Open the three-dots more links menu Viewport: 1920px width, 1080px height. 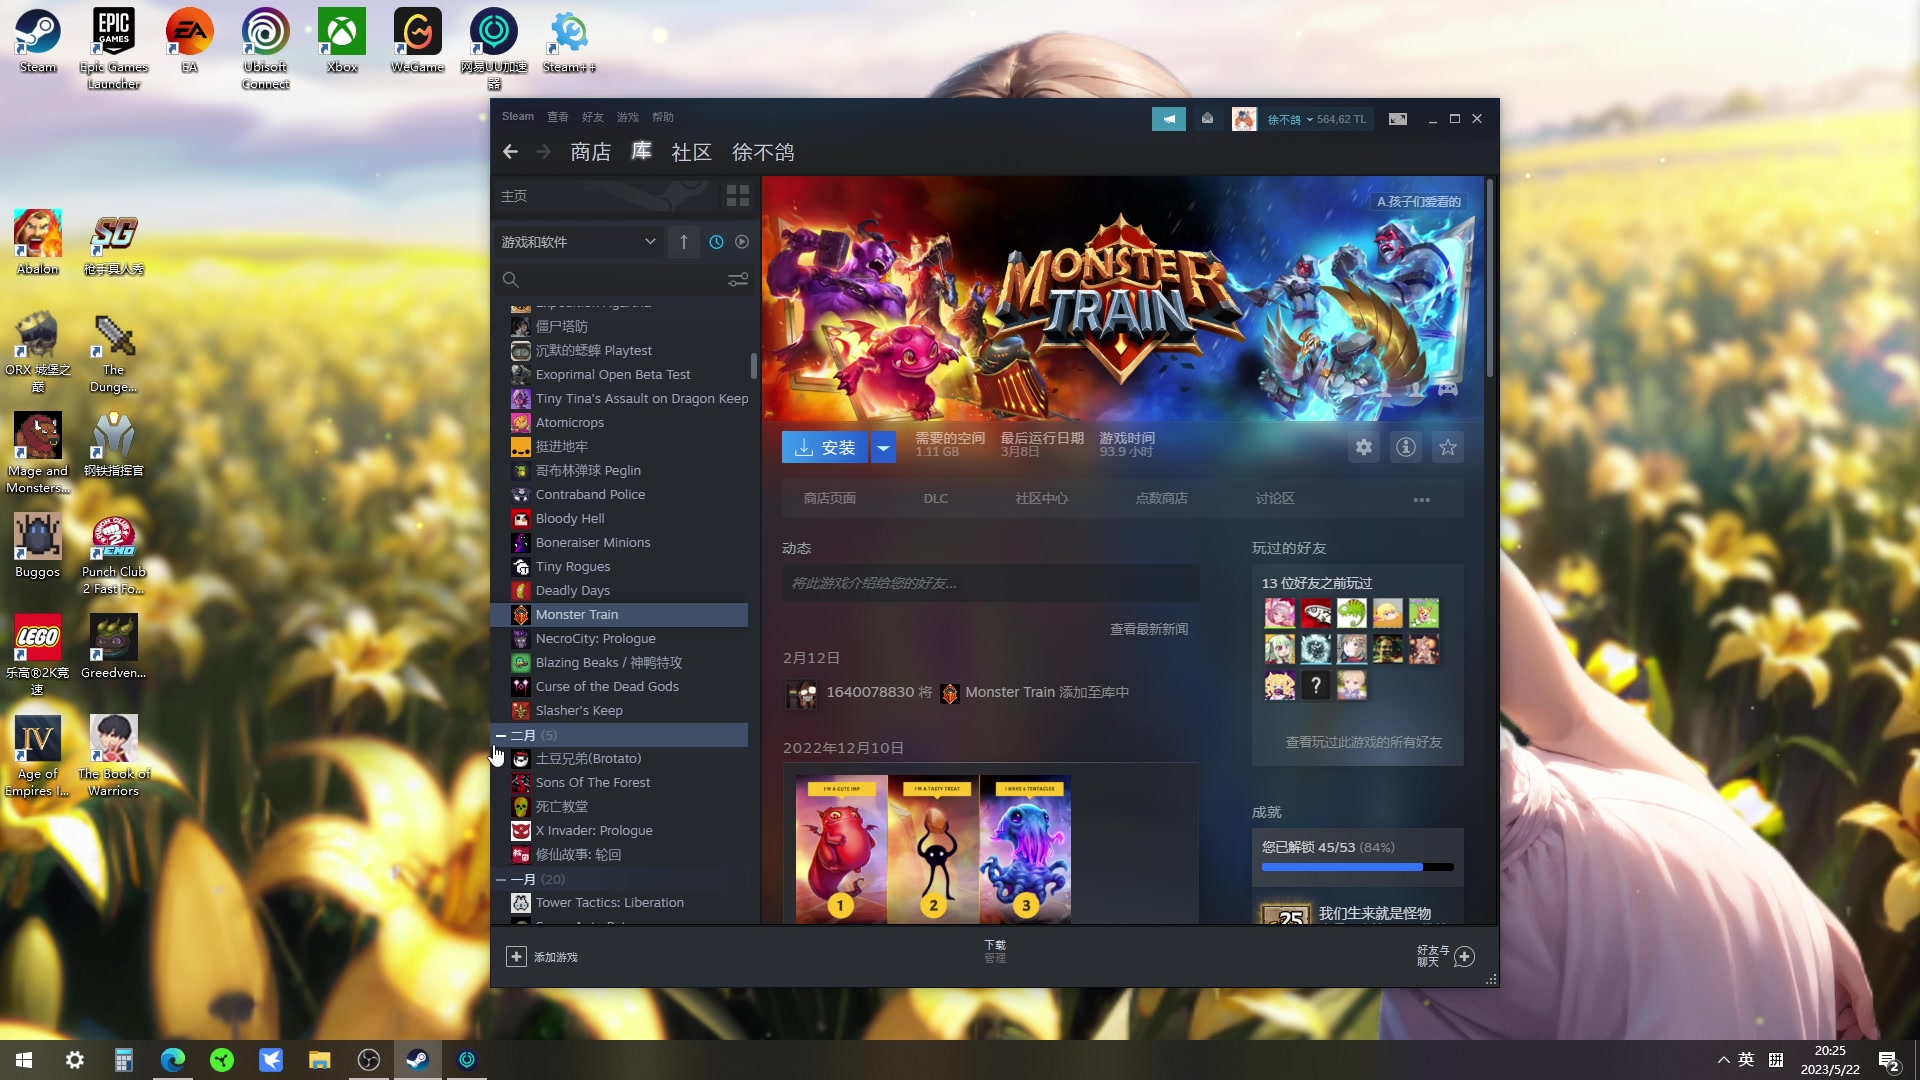point(1421,499)
